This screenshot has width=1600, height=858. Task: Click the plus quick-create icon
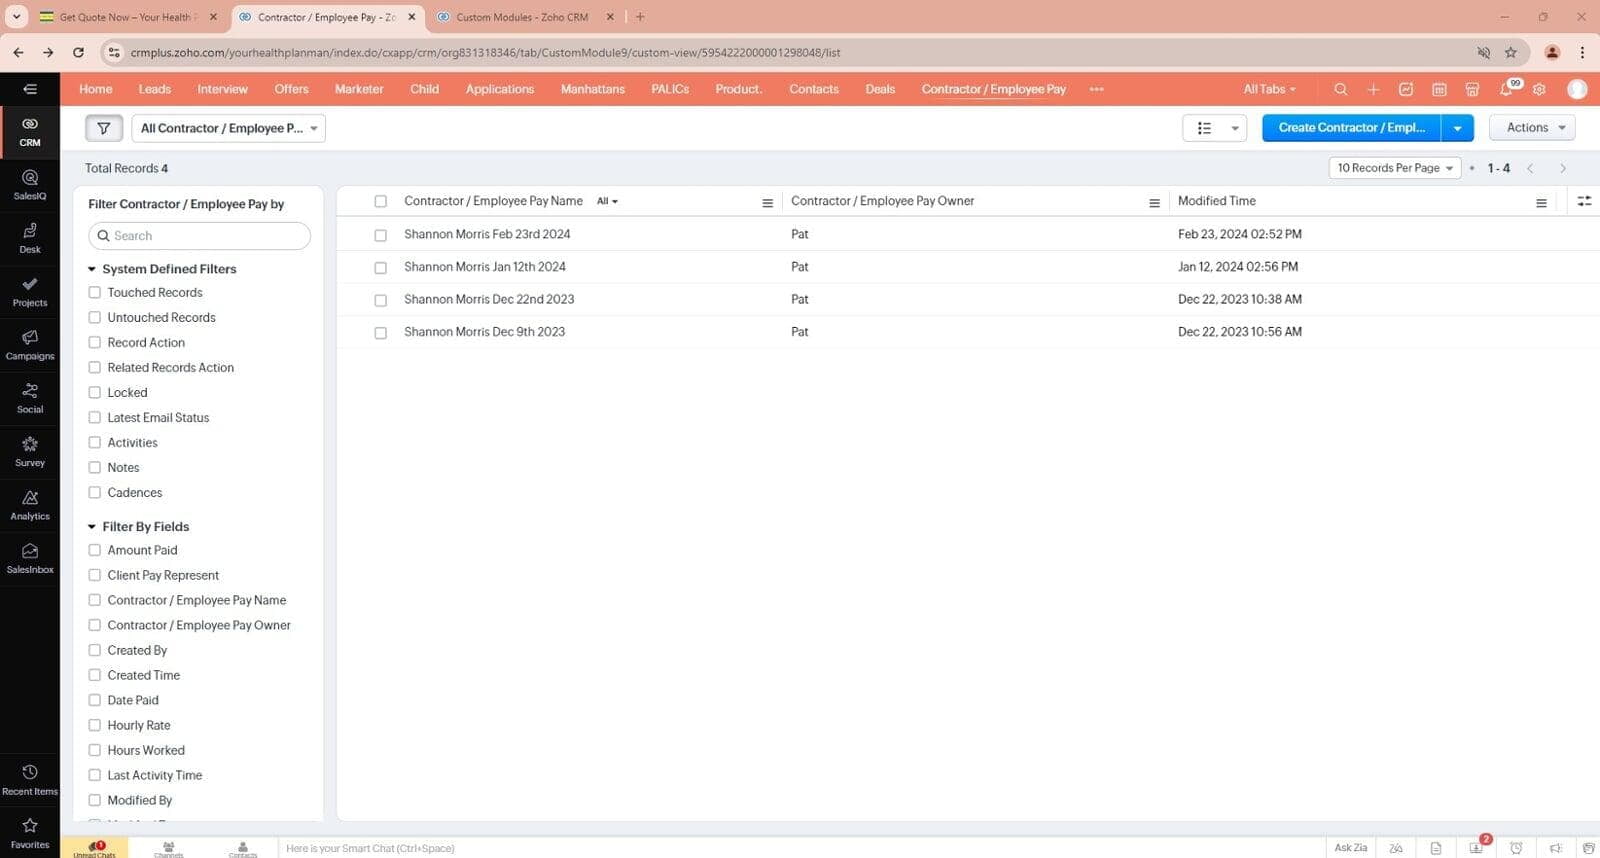pyautogui.click(x=1373, y=89)
